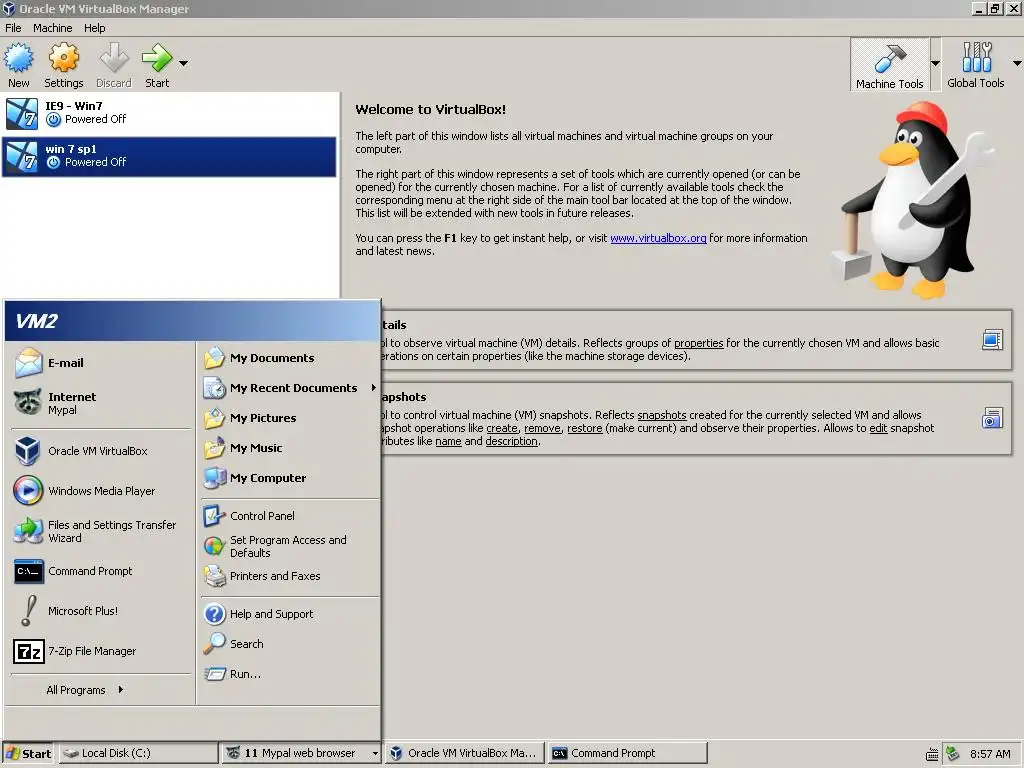1024x768 pixels.
Task: Click the Details tool icon on the right
Action: tap(992, 340)
